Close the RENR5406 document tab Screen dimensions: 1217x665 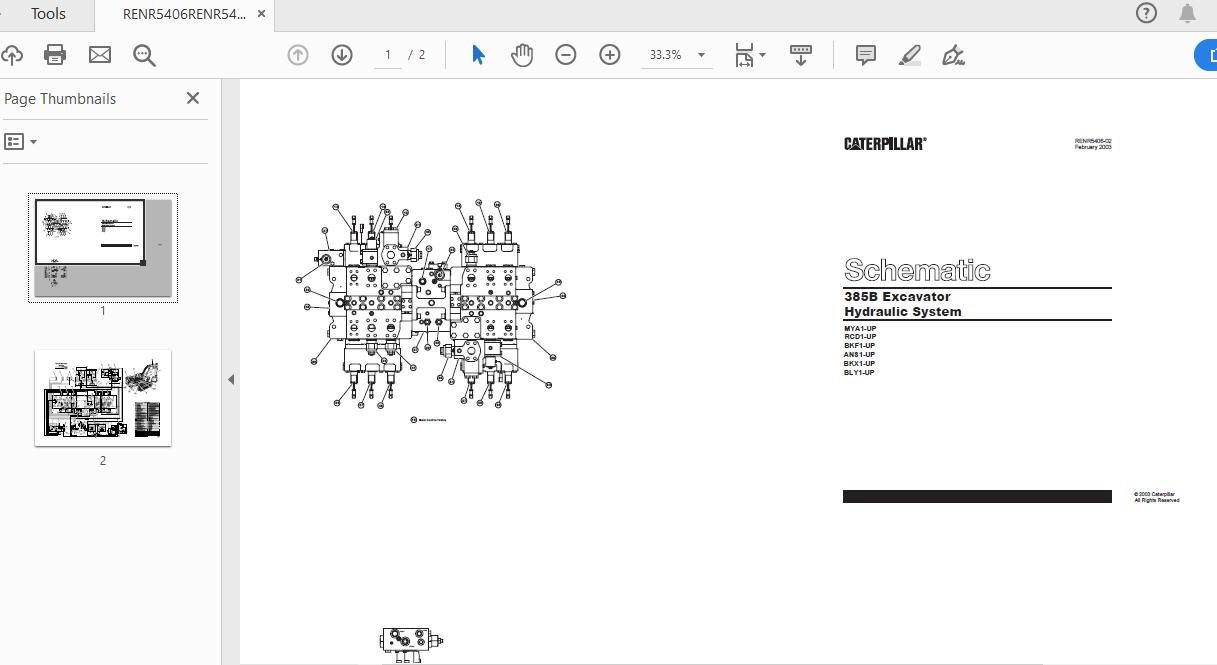click(262, 14)
